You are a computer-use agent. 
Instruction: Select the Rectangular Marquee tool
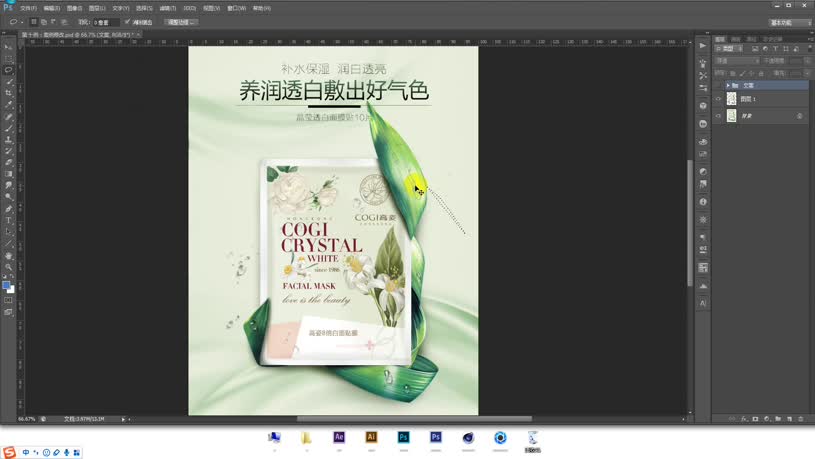click(8, 58)
